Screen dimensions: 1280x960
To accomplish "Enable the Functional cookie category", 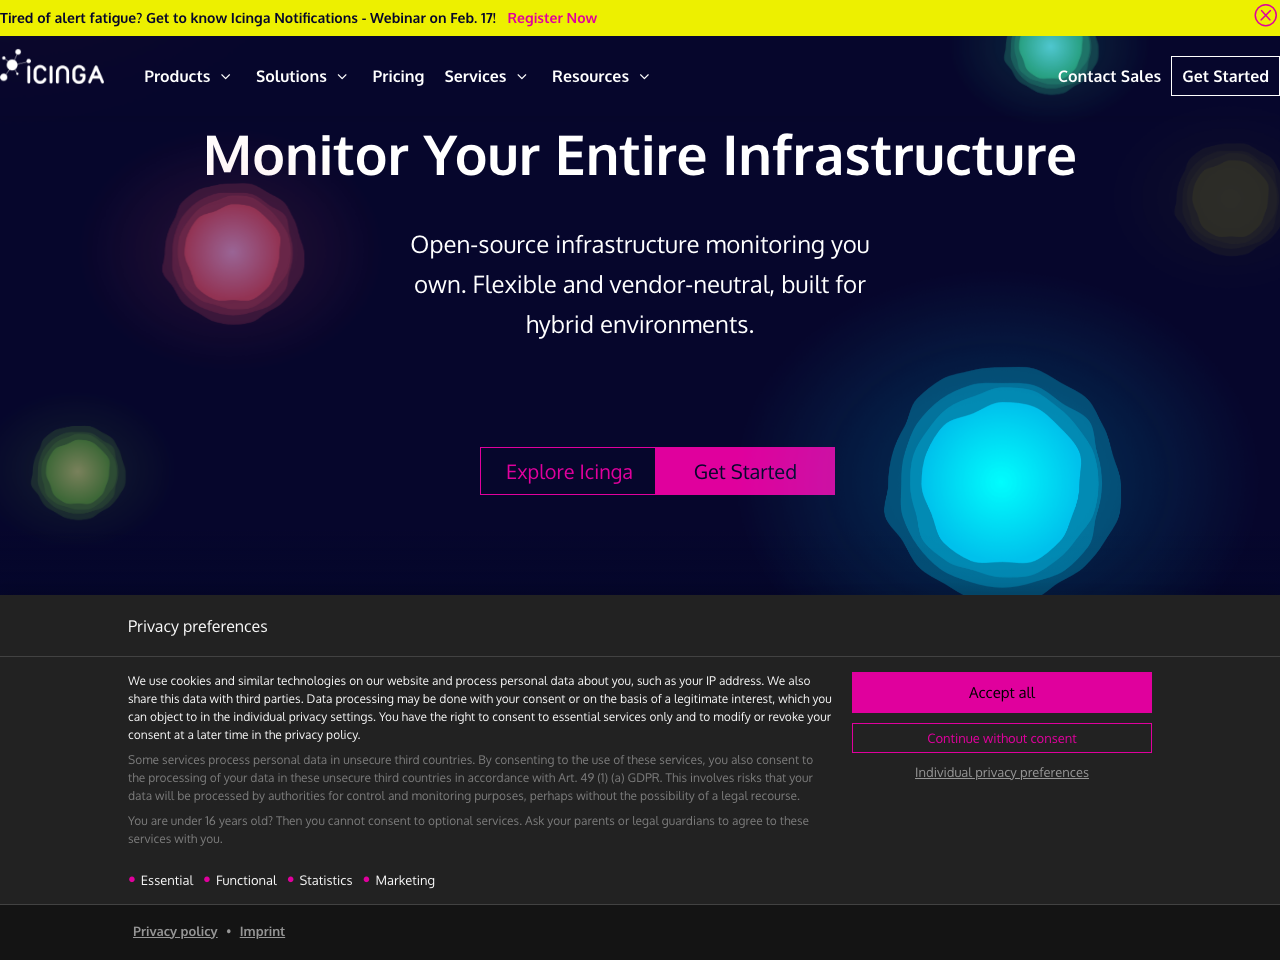I will [246, 879].
